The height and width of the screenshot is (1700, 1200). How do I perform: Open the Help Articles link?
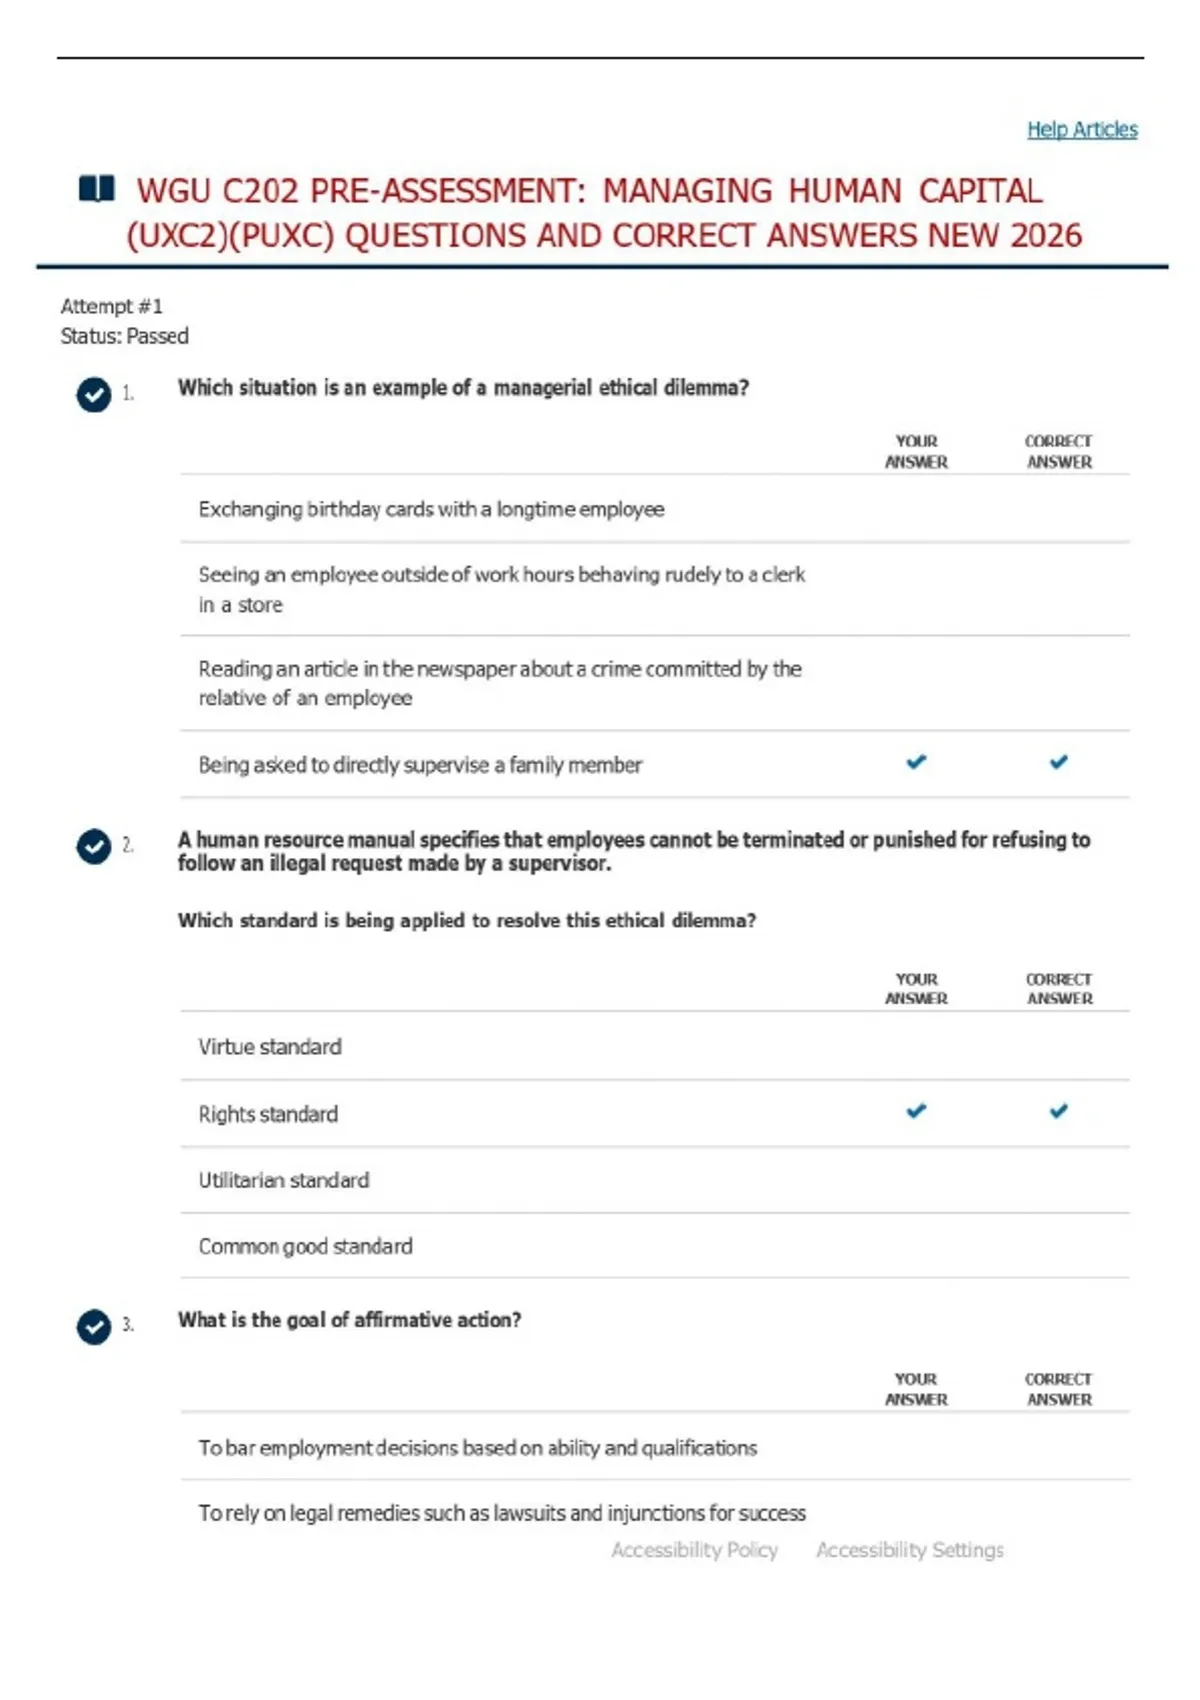(x=1082, y=129)
